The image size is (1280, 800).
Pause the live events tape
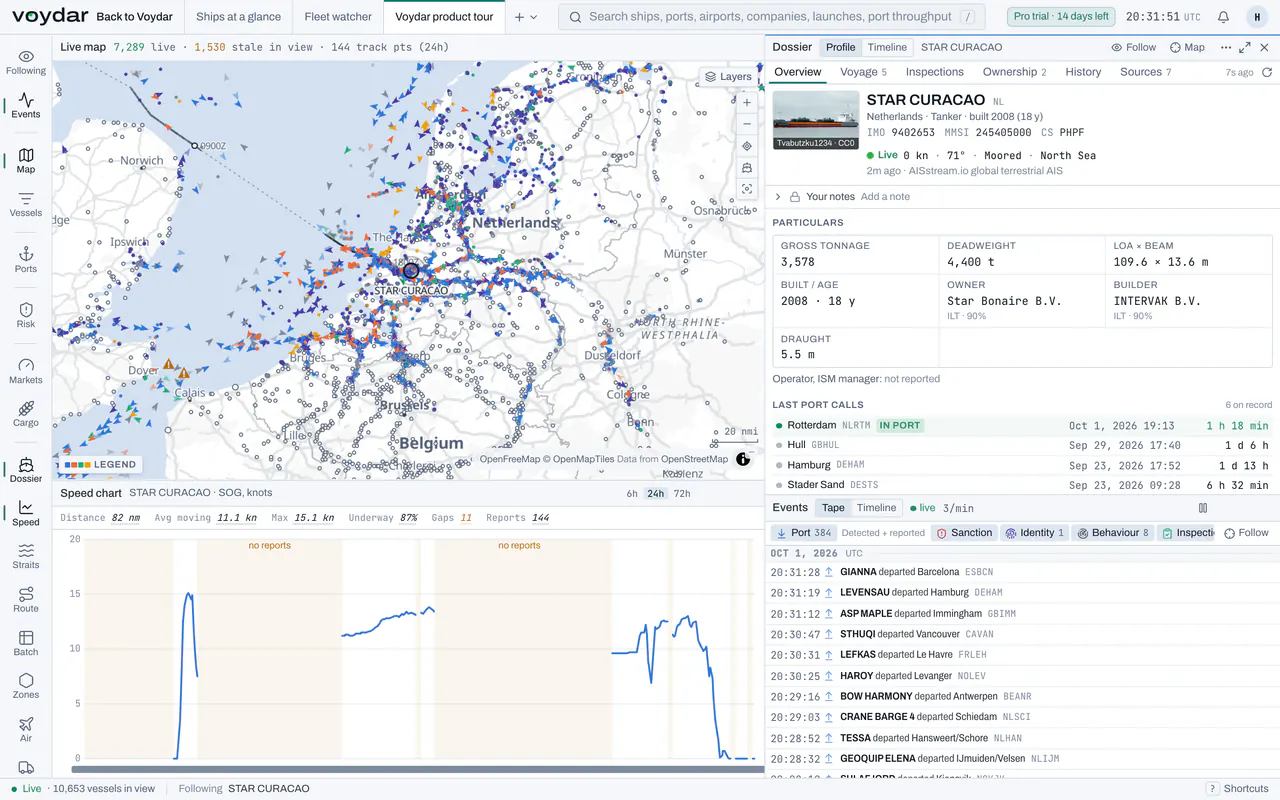1203,508
